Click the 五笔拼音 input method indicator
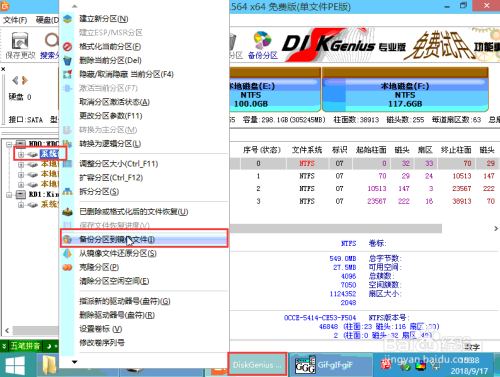This screenshot has height=377, width=500. pos(25,346)
